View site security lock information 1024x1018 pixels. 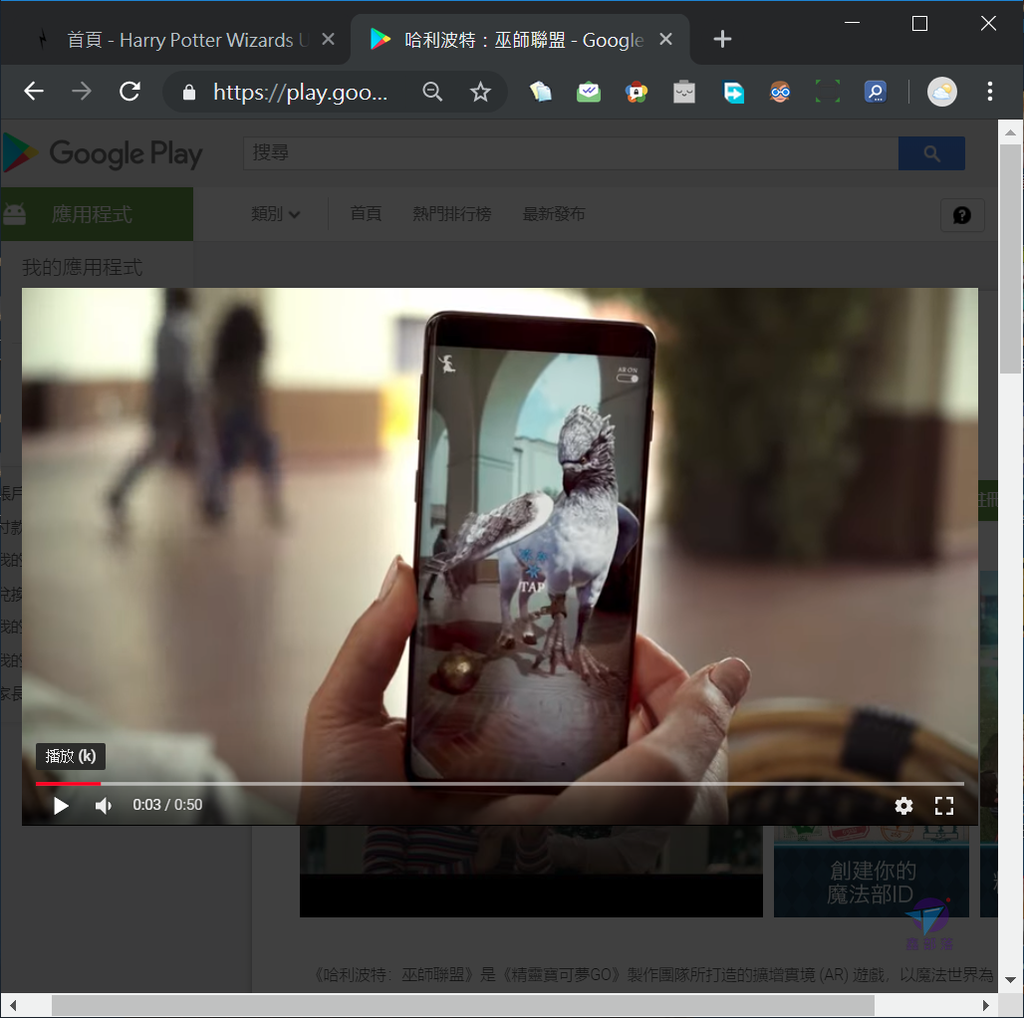point(189,92)
